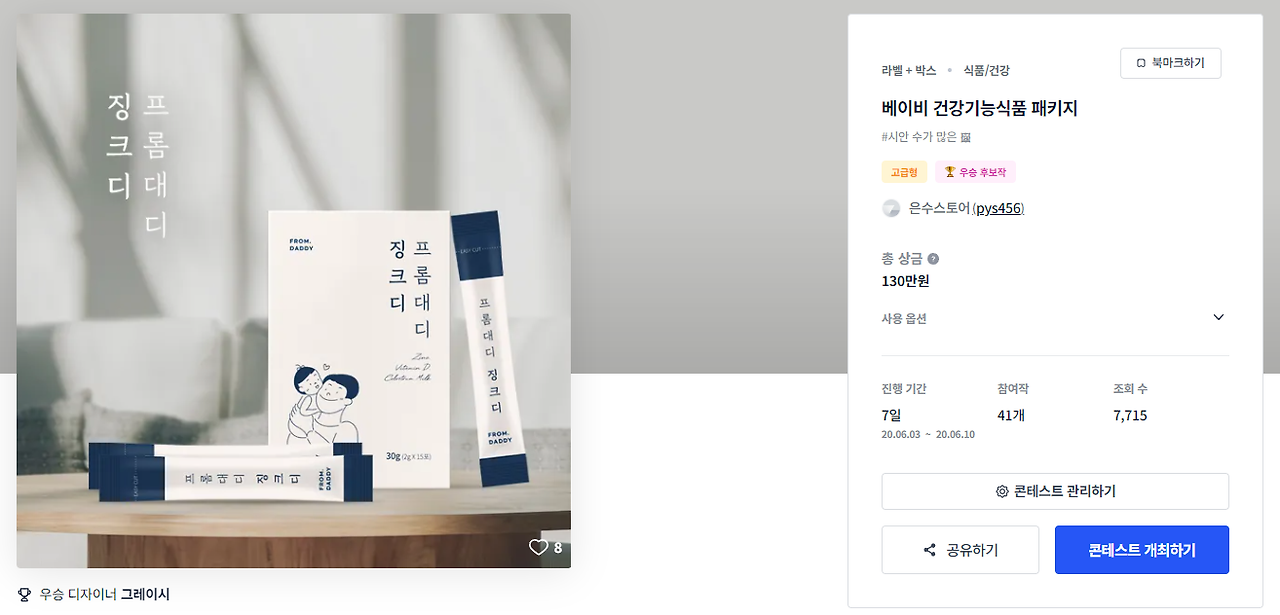Viewport: 1280px width, 615px height.
Task: Click the trophy icon beside 우승 디자이너
Action: (x=25, y=594)
